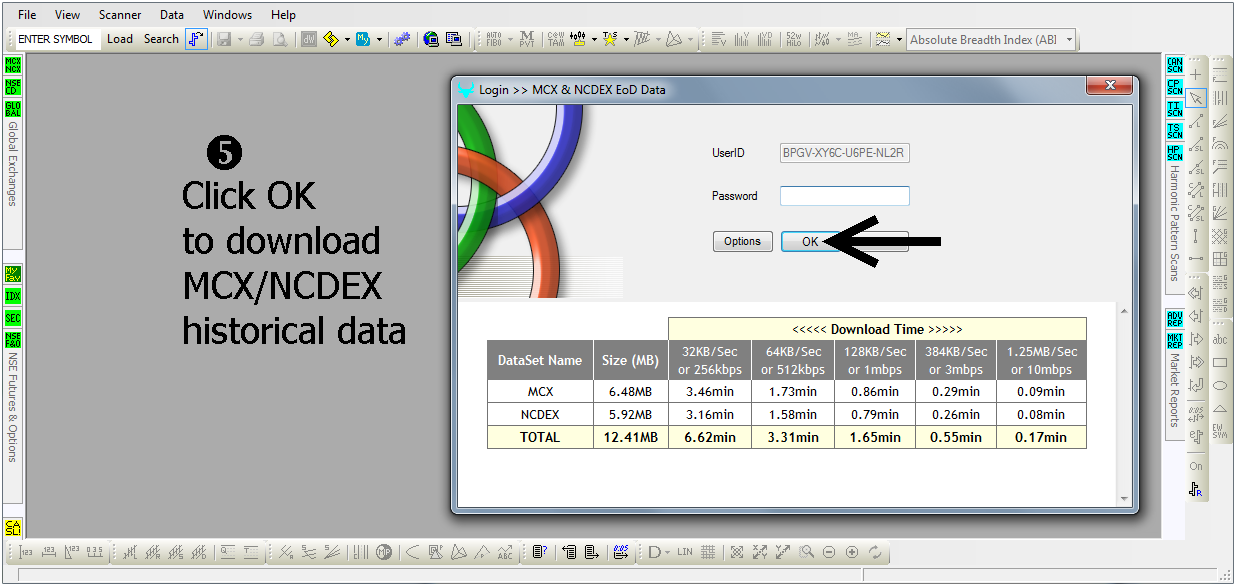Click the Global Exchanges vertical tab
Viewport: 1236px width, 586px height.
point(13,164)
